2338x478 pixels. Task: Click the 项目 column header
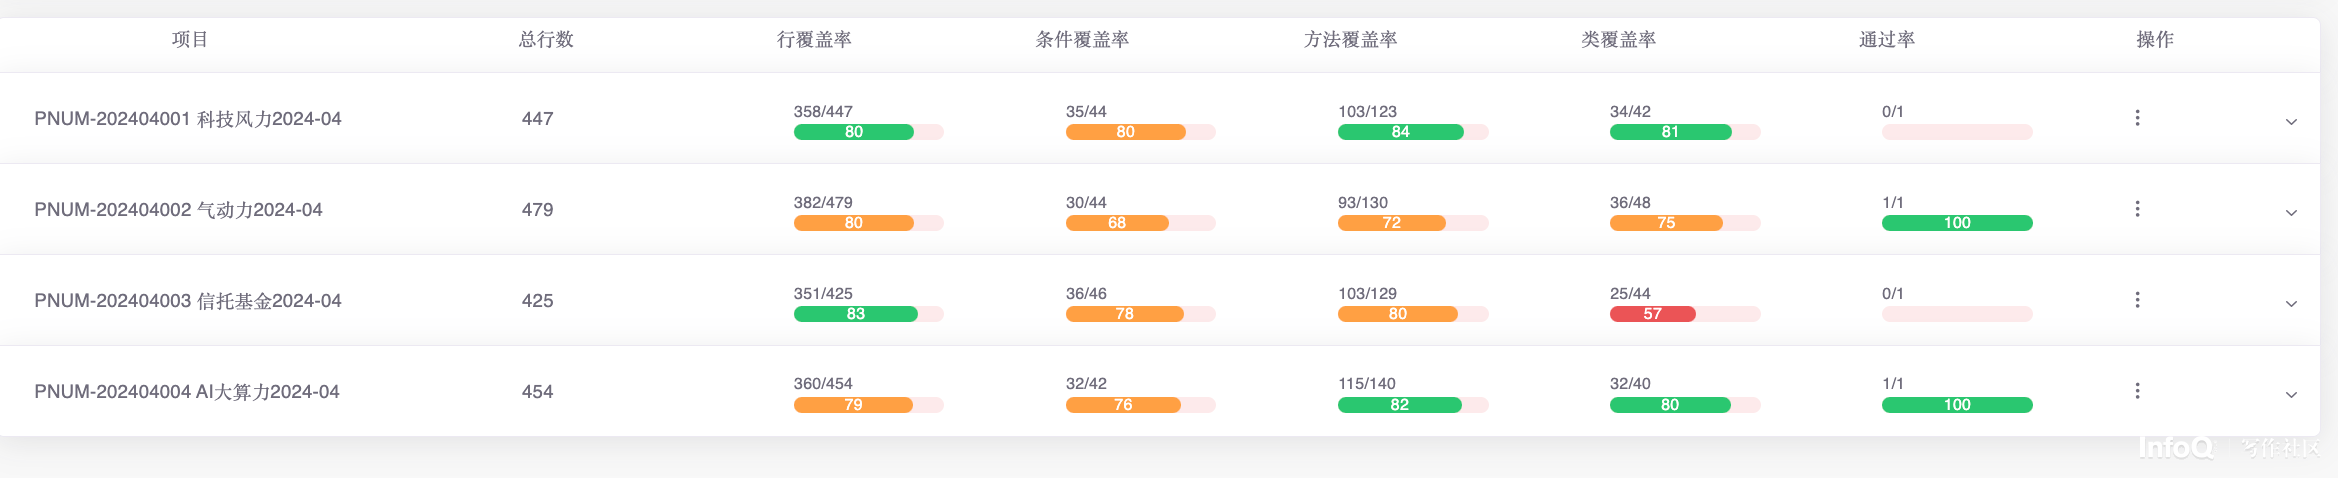190,40
